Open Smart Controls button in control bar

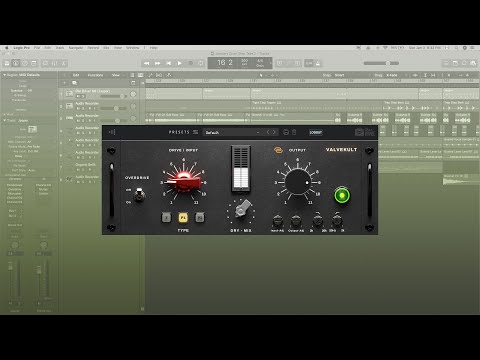tap(45, 63)
